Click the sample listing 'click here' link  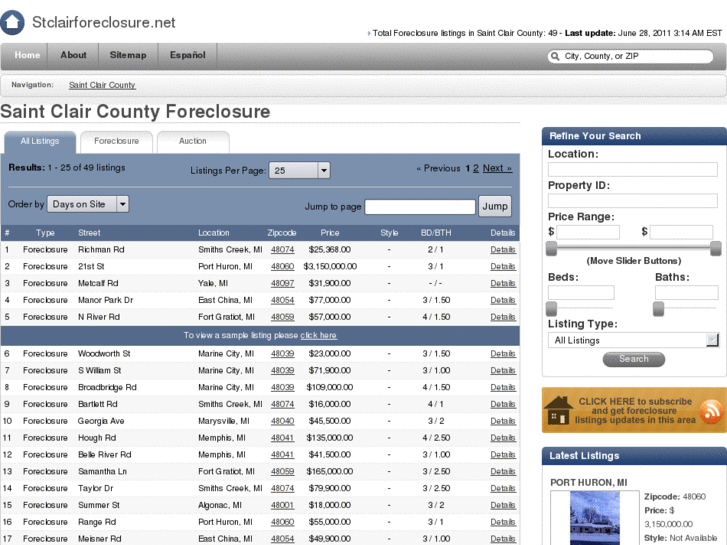point(318,335)
